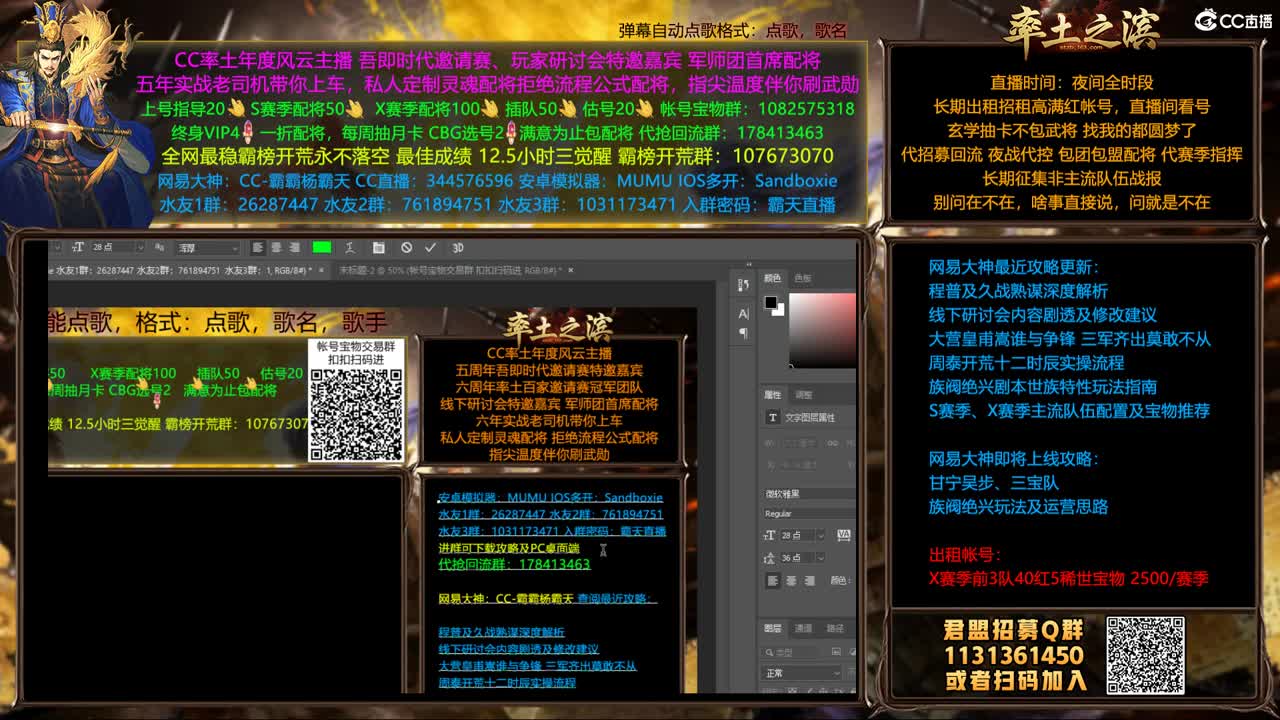This screenshot has height=720, width=1280.
Task: Open the 微软雅黑 font family dropdown
Action: [810, 494]
